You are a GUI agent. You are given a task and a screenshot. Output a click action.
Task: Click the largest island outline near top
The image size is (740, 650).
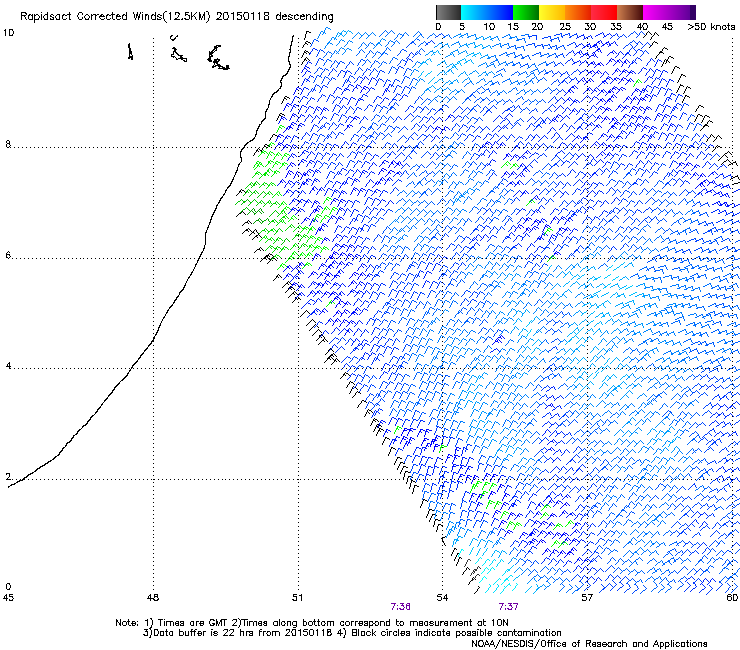[218, 58]
